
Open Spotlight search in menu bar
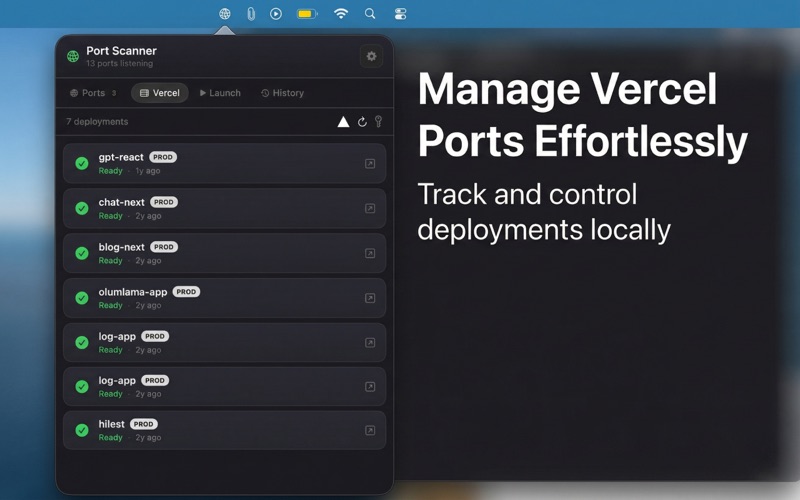pyautogui.click(x=370, y=14)
